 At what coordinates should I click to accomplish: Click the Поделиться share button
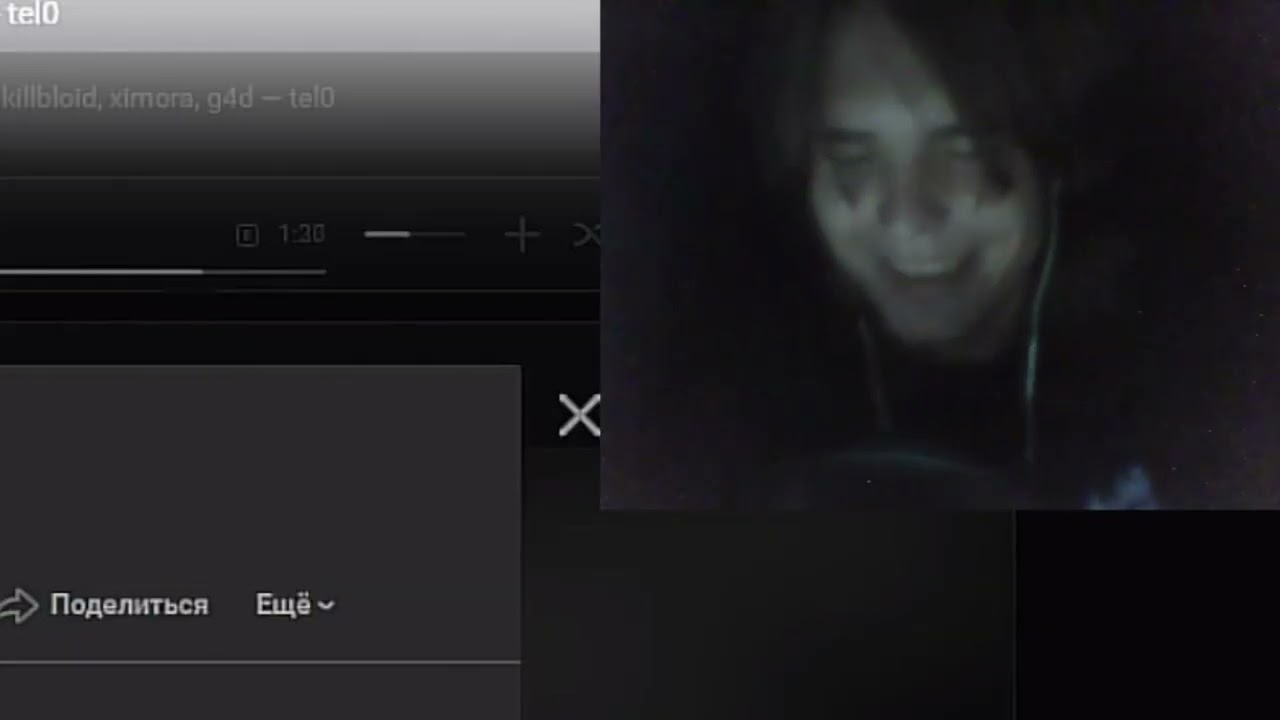click(x=104, y=605)
